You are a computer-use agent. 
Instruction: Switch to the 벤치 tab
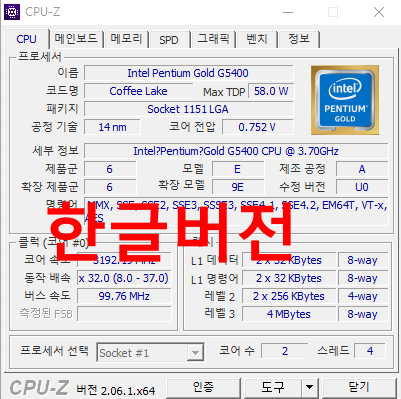257,39
